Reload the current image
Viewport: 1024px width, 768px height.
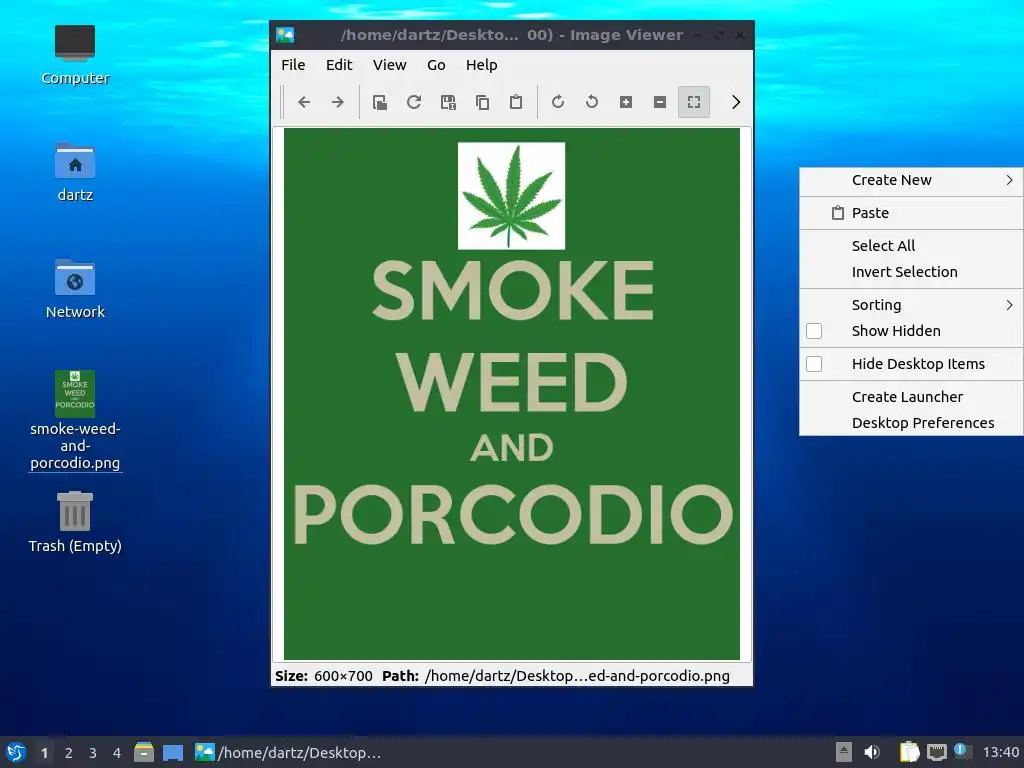414,102
